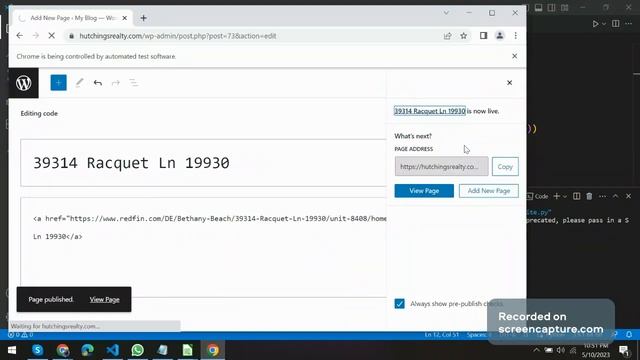Close the publish panel with X
Viewport: 640px width, 360px height.
pyautogui.click(x=509, y=83)
